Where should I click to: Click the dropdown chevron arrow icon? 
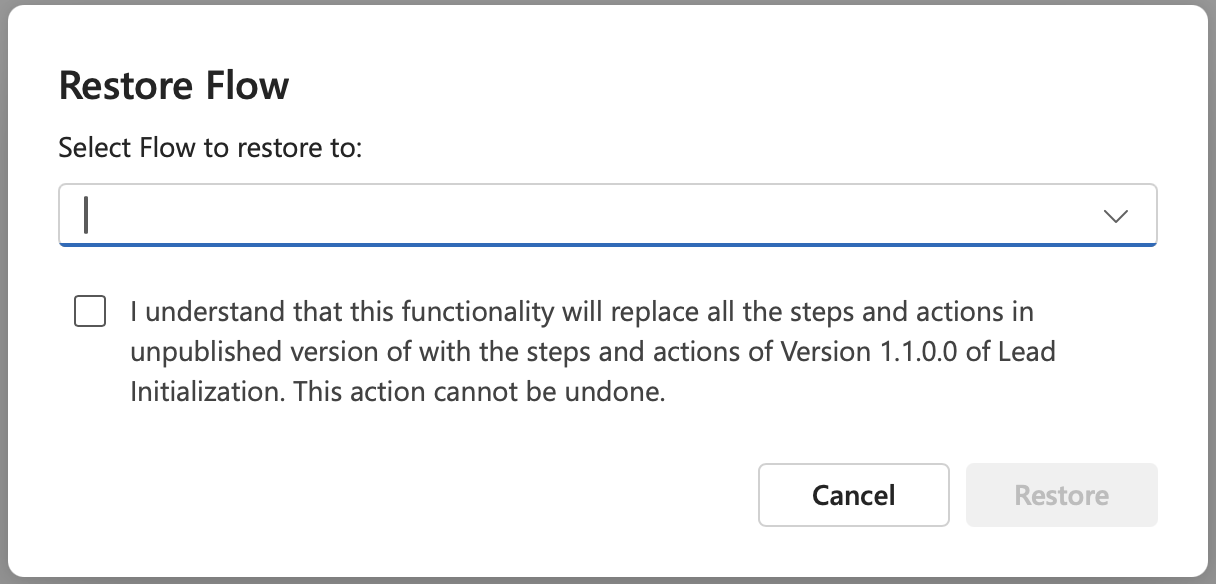[1115, 216]
